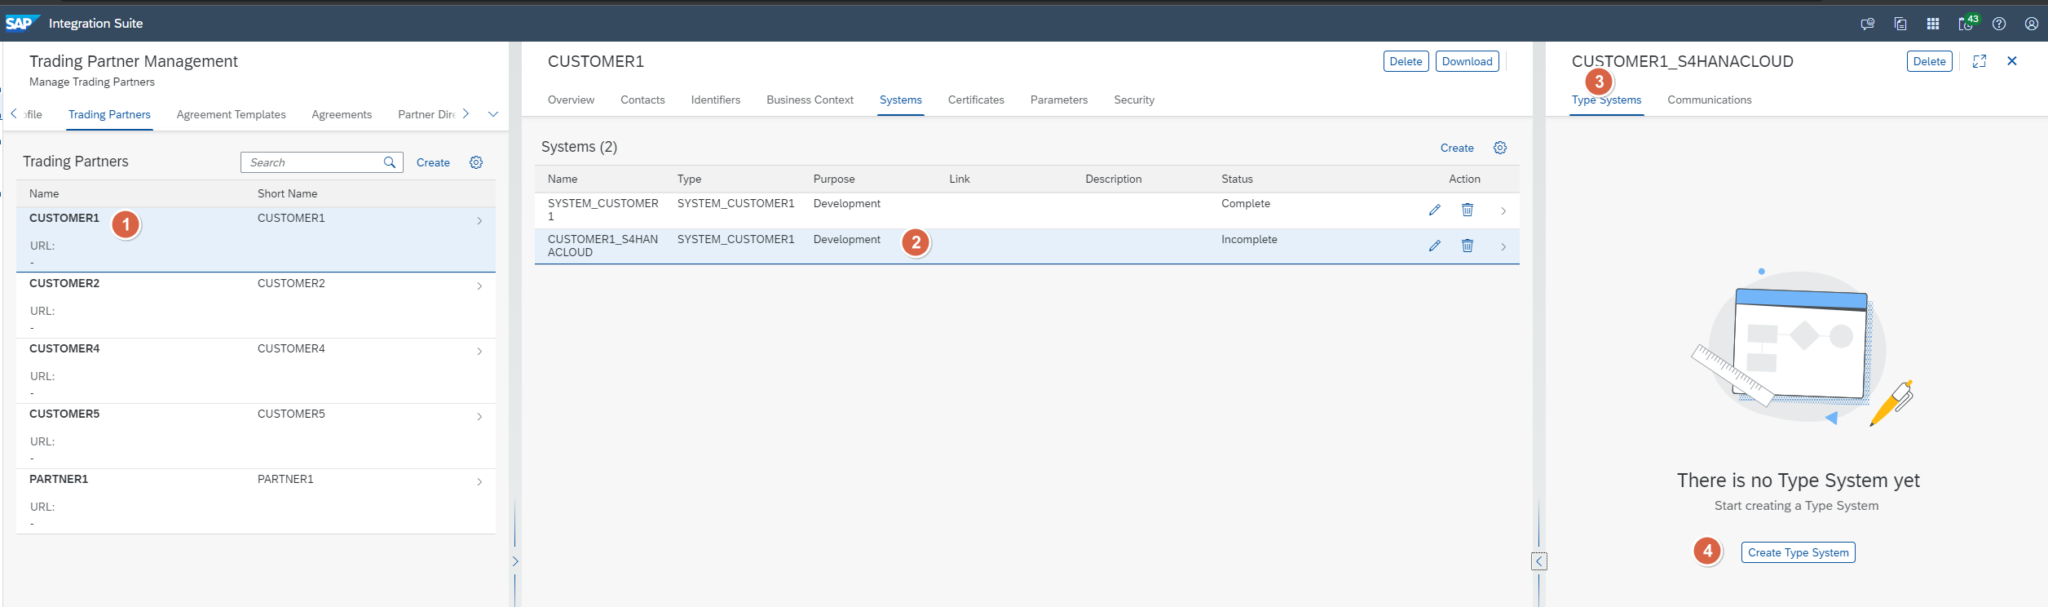Click the SAP logo
The width and height of the screenshot is (2048, 607).
21,22
